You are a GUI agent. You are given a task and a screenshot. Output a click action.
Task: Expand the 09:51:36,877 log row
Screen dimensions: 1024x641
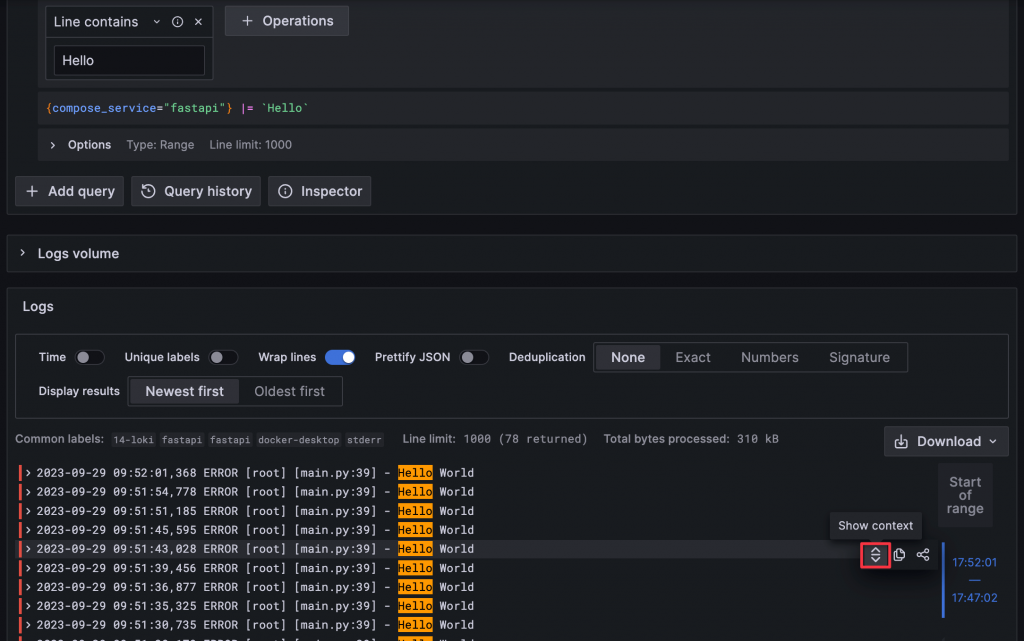point(28,587)
